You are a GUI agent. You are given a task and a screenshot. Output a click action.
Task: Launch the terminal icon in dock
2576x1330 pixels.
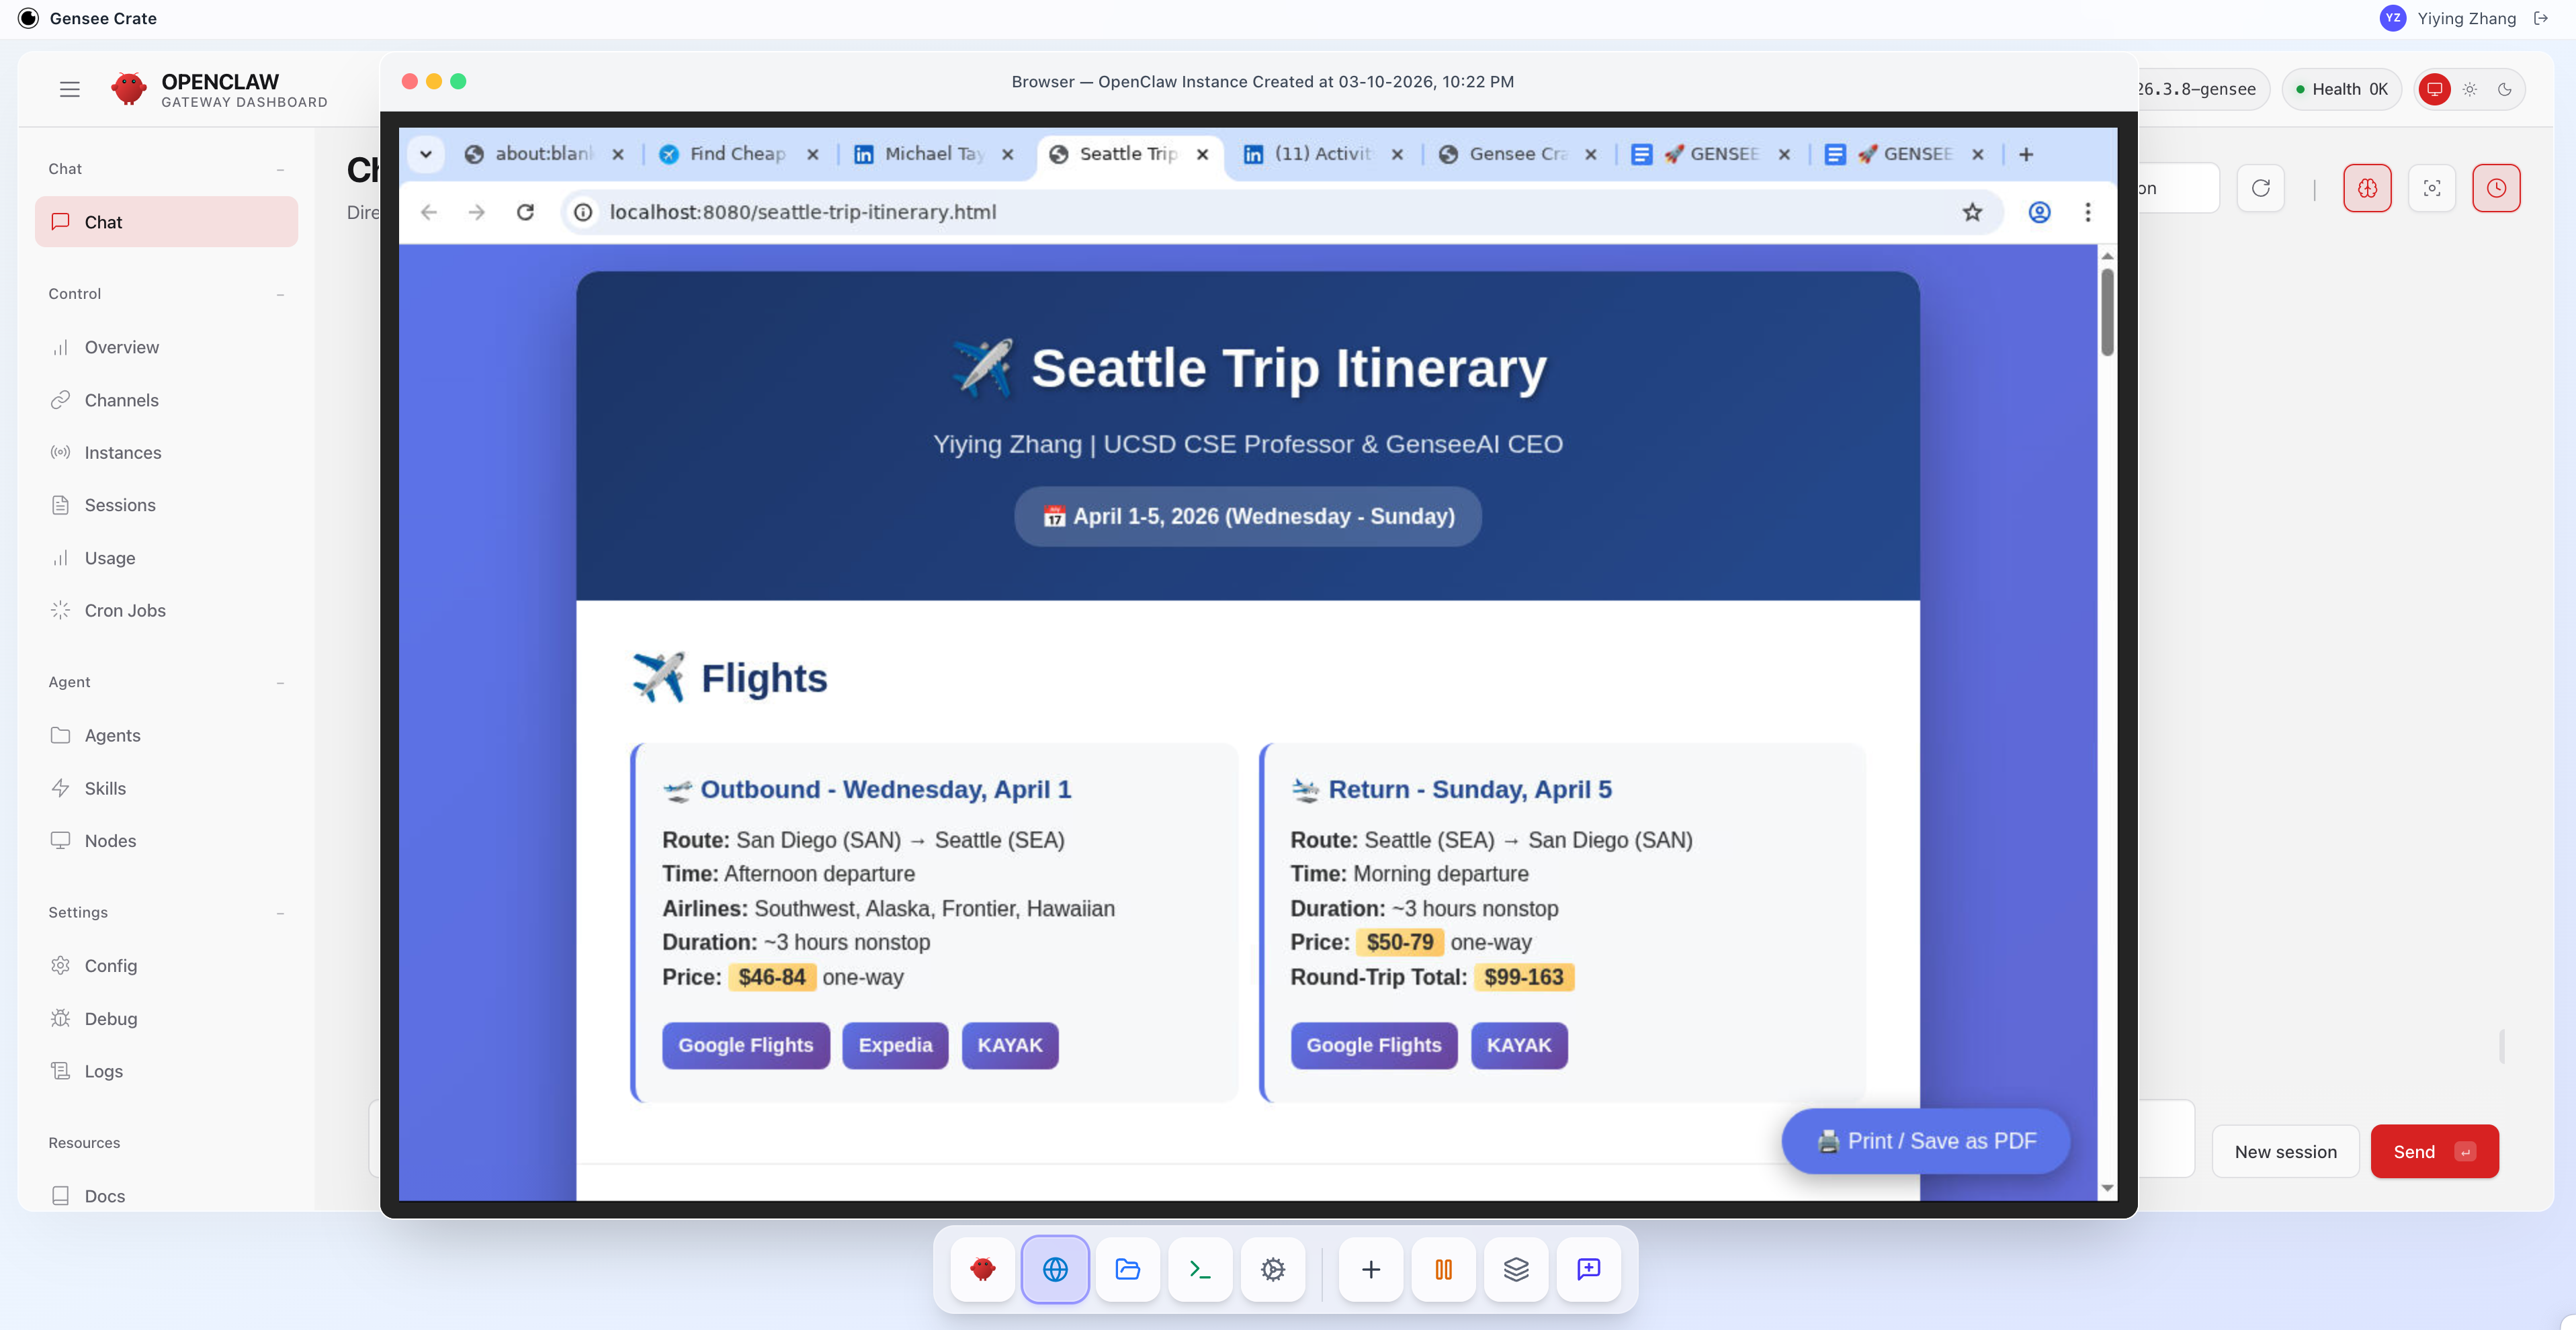click(x=1199, y=1269)
